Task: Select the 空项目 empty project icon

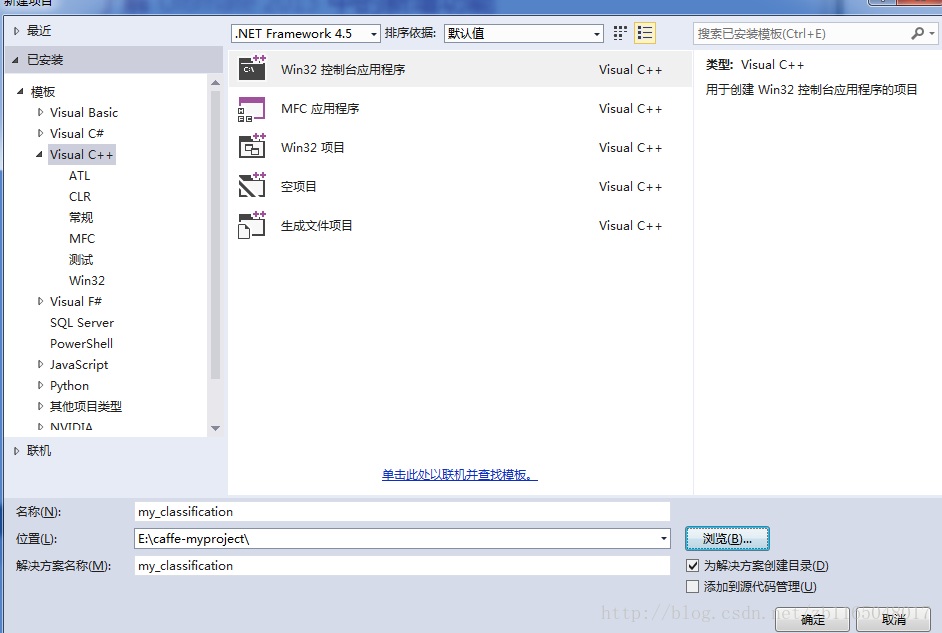Action: 252,186
